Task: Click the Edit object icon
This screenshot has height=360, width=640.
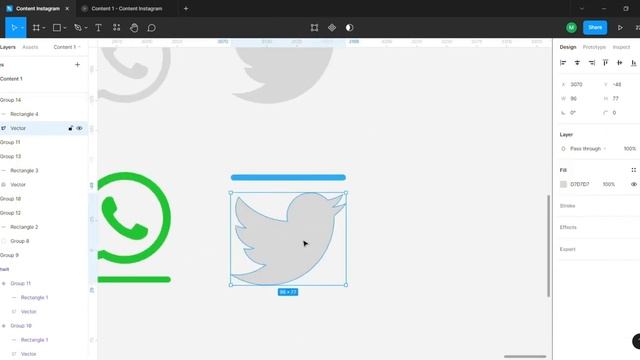Action: click(314, 28)
